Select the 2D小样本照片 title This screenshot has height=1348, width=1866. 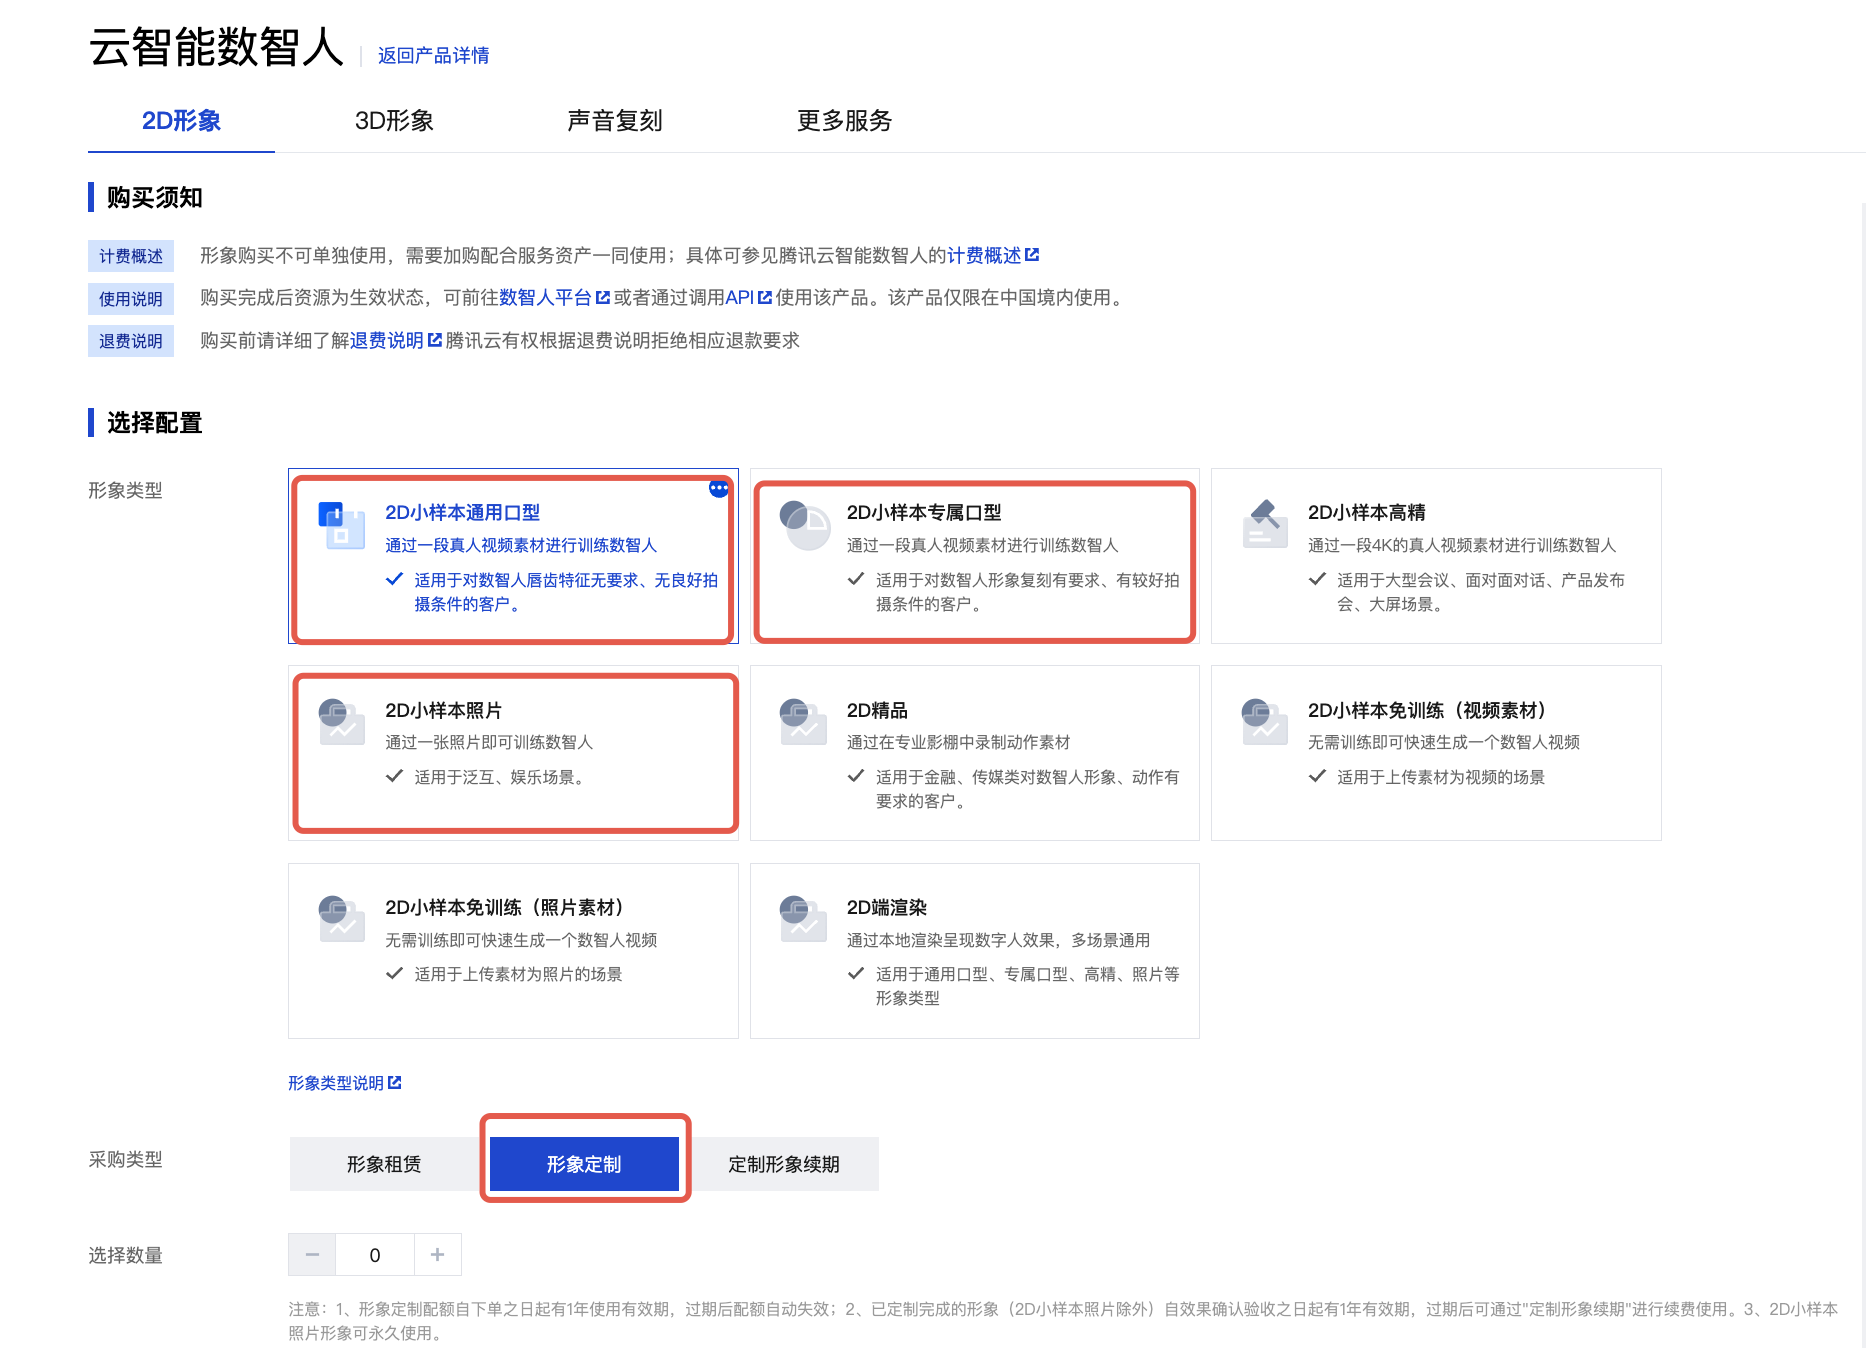pos(444,710)
